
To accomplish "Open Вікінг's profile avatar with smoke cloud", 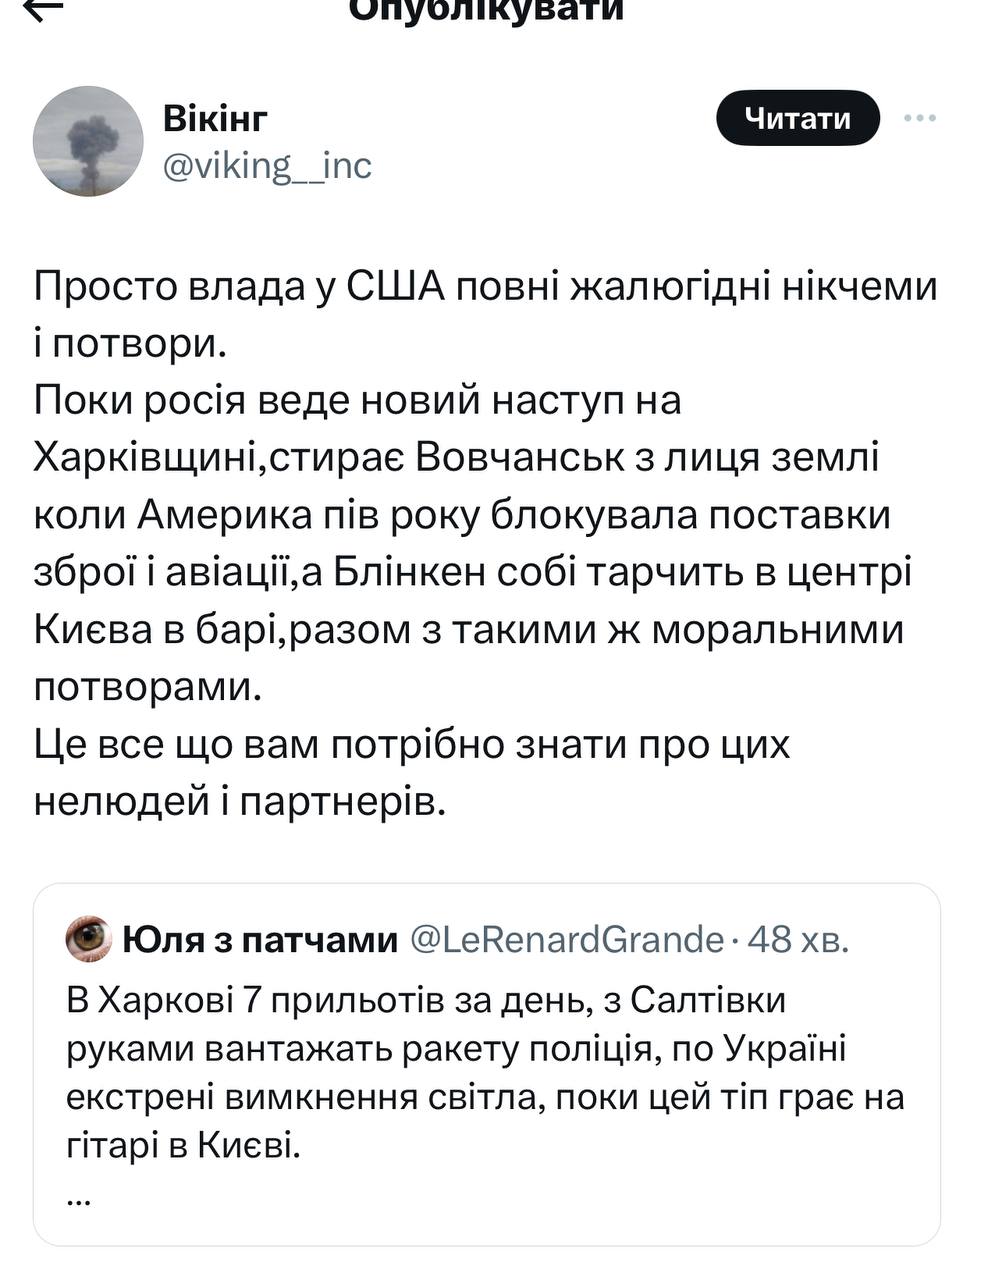I will 88,141.
